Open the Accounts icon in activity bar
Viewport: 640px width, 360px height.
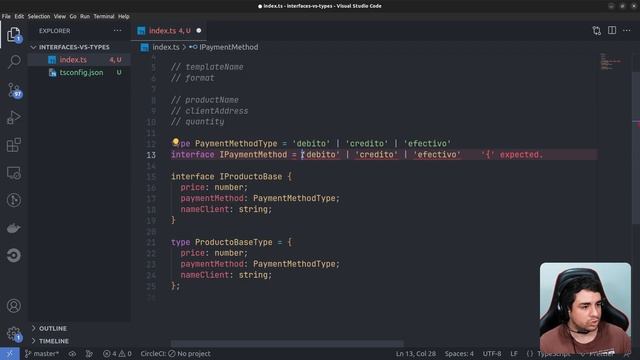coord(14,305)
